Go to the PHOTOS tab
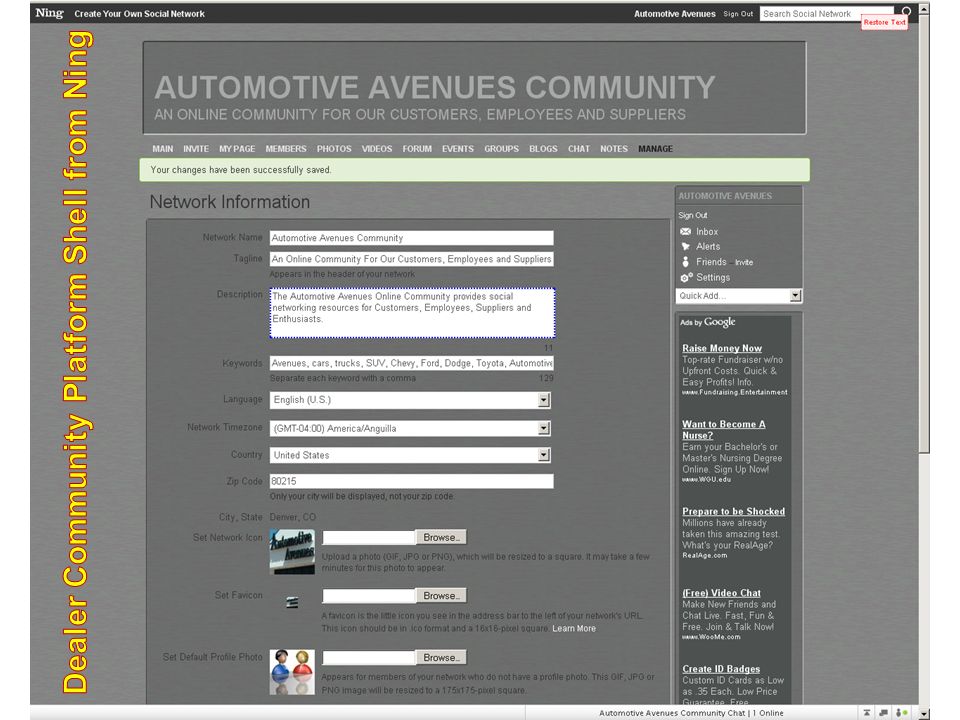Viewport: 960px width, 720px height. pos(334,149)
